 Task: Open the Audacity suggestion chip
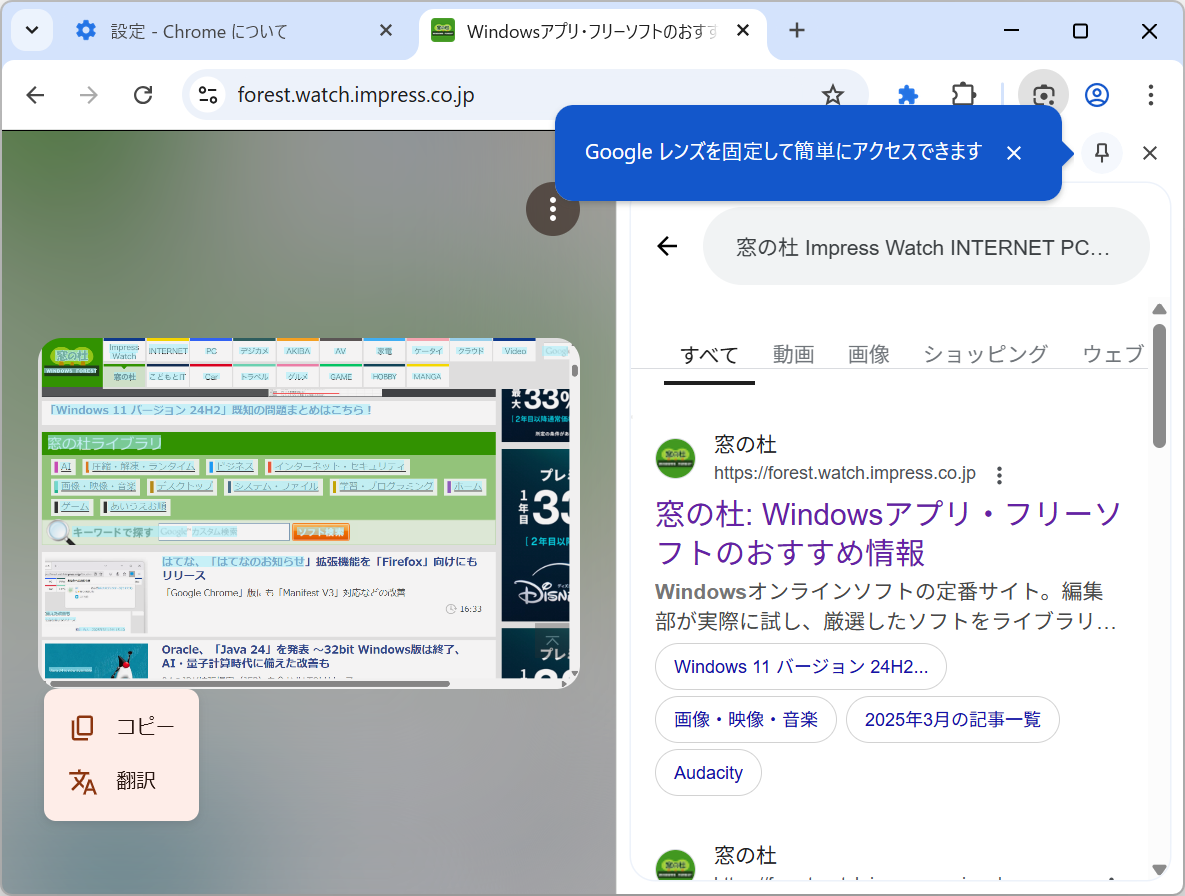[708, 772]
